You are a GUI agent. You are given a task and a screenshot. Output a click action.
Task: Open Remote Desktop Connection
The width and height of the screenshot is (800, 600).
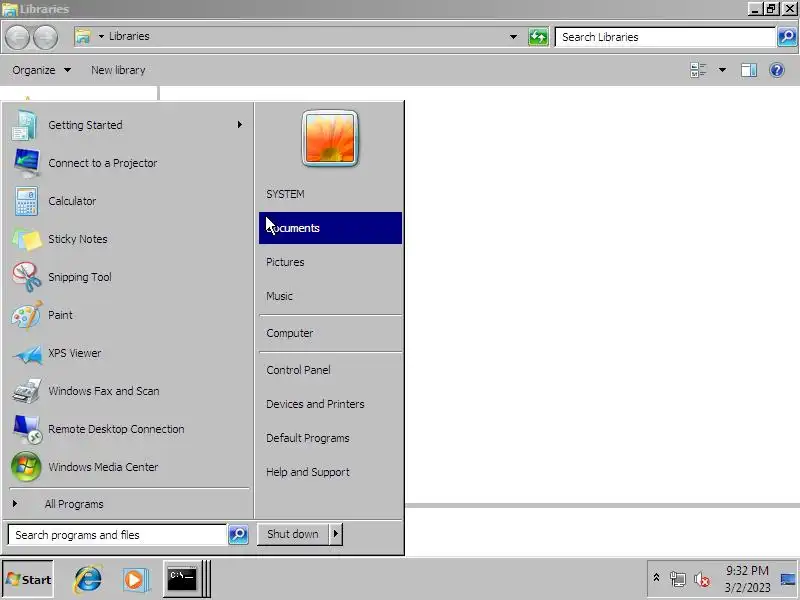tap(127, 429)
